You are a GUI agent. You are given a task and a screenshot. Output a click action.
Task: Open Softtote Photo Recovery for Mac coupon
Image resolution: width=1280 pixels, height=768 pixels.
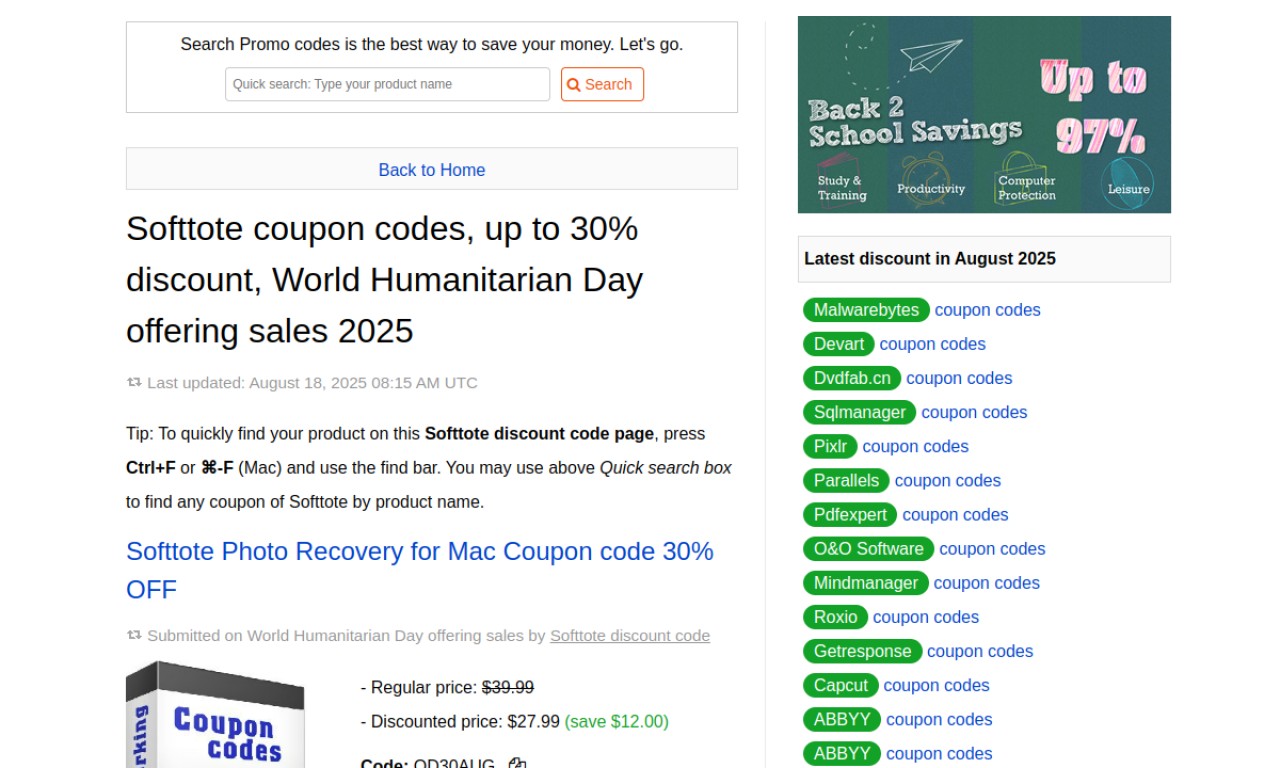tap(420, 570)
